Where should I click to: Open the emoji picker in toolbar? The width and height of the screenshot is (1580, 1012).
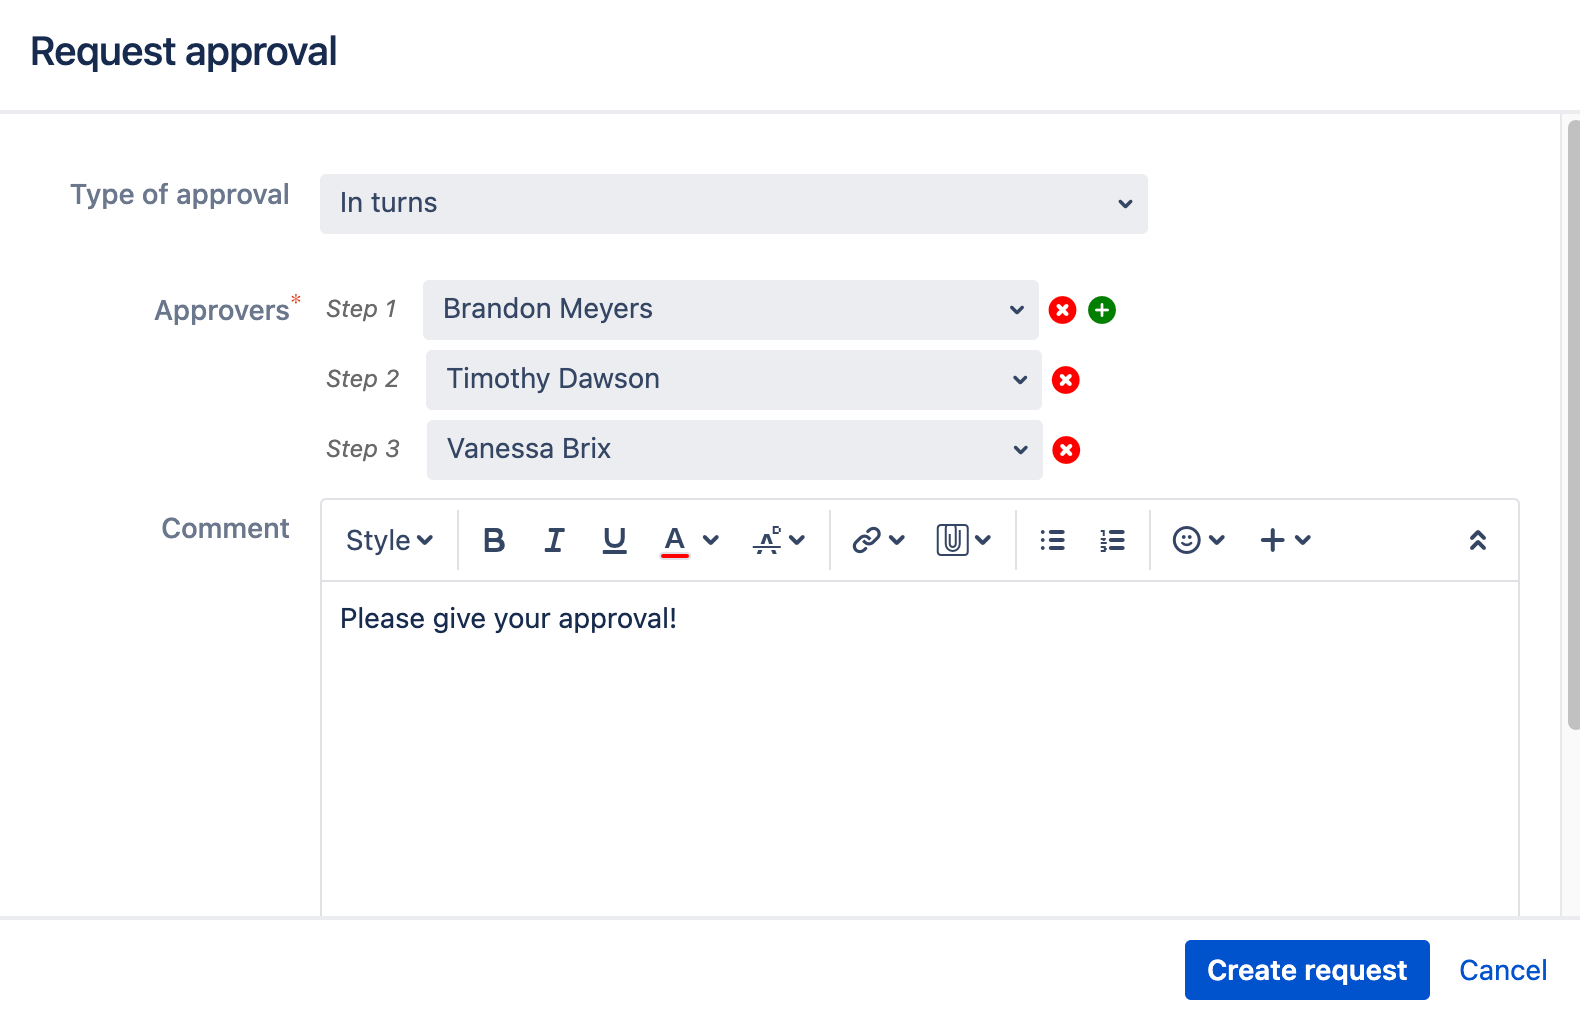coord(1198,540)
